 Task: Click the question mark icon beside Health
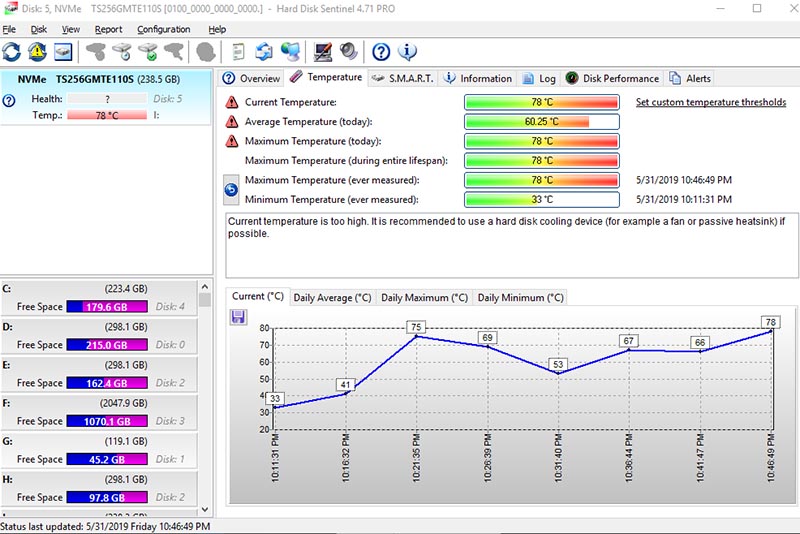tap(9, 100)
